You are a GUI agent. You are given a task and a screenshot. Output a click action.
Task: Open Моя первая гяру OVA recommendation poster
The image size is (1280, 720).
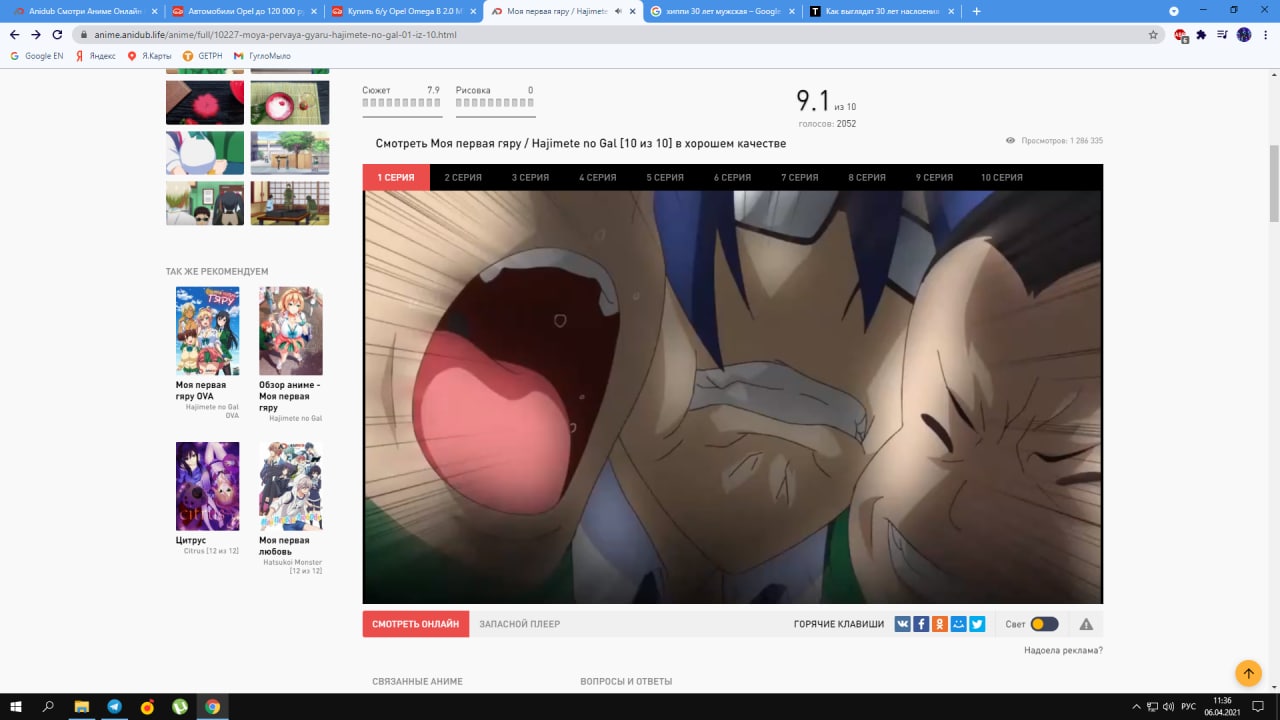click(207, 331)
